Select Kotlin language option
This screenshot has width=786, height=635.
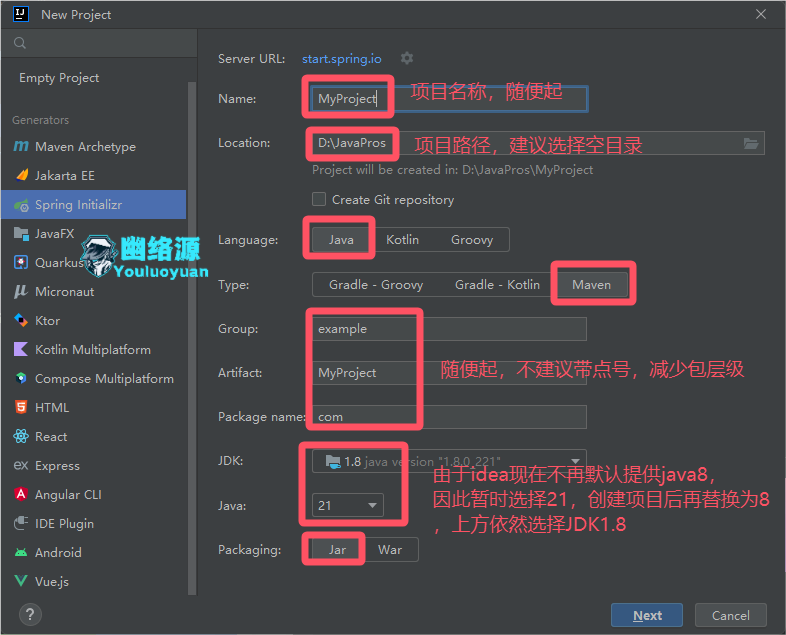pos(402,240)
